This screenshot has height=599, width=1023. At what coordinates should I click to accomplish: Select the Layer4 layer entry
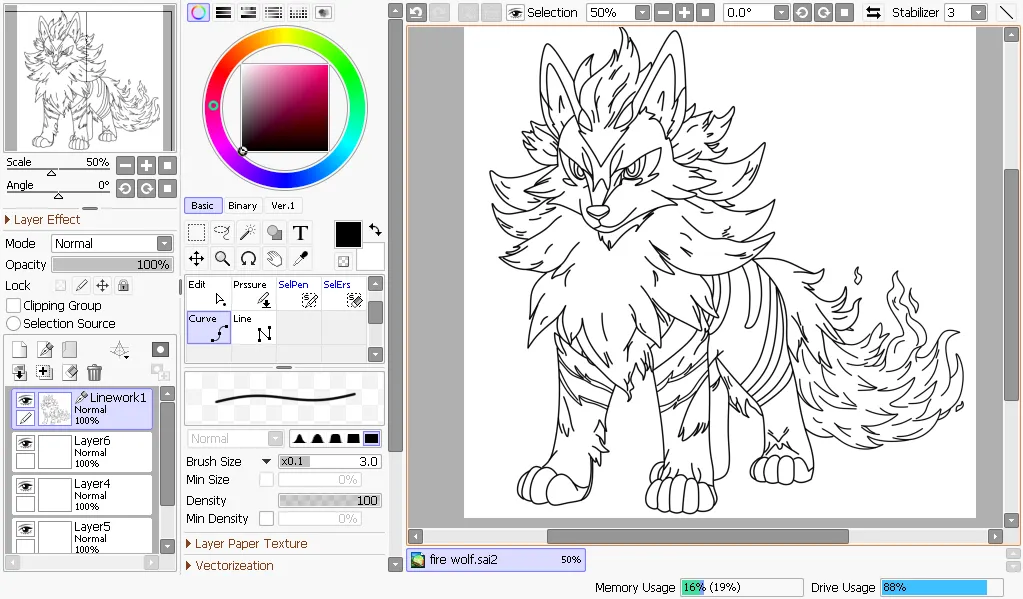point(82,495)
